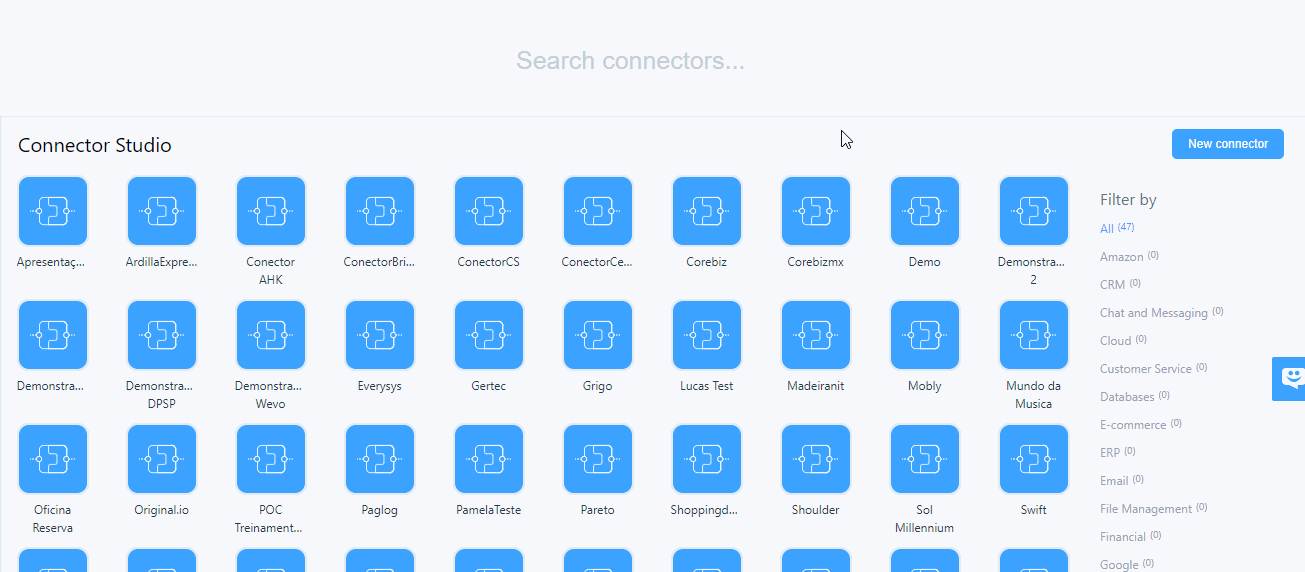Click the Search connectors input field

pyautogui.click(x=630, y=61)
